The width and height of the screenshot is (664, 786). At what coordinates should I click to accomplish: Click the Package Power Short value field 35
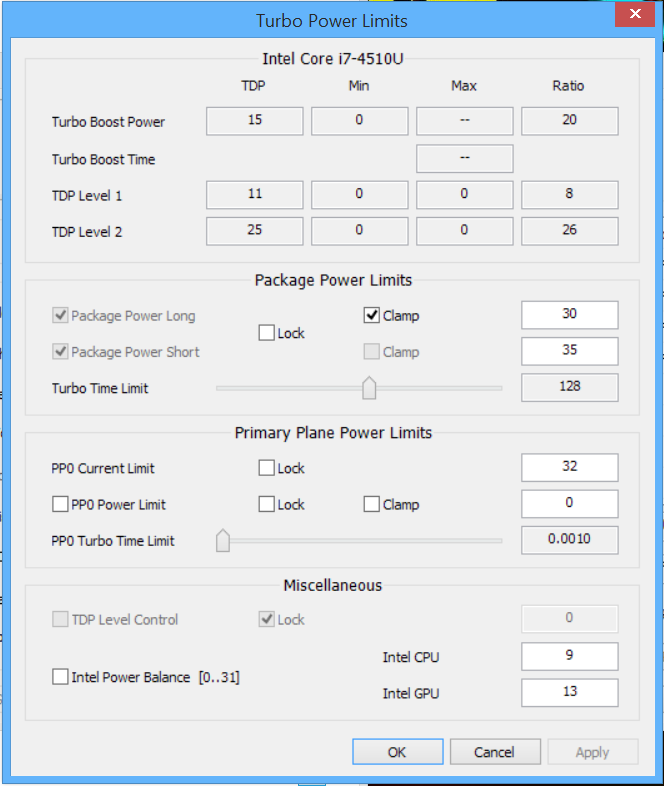point(570,351)
